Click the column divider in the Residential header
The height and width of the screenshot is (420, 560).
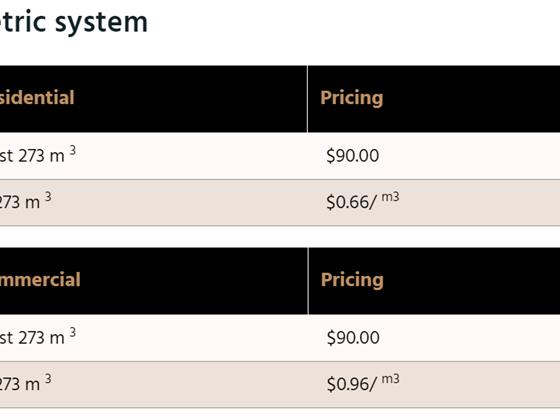pos(307,99)
